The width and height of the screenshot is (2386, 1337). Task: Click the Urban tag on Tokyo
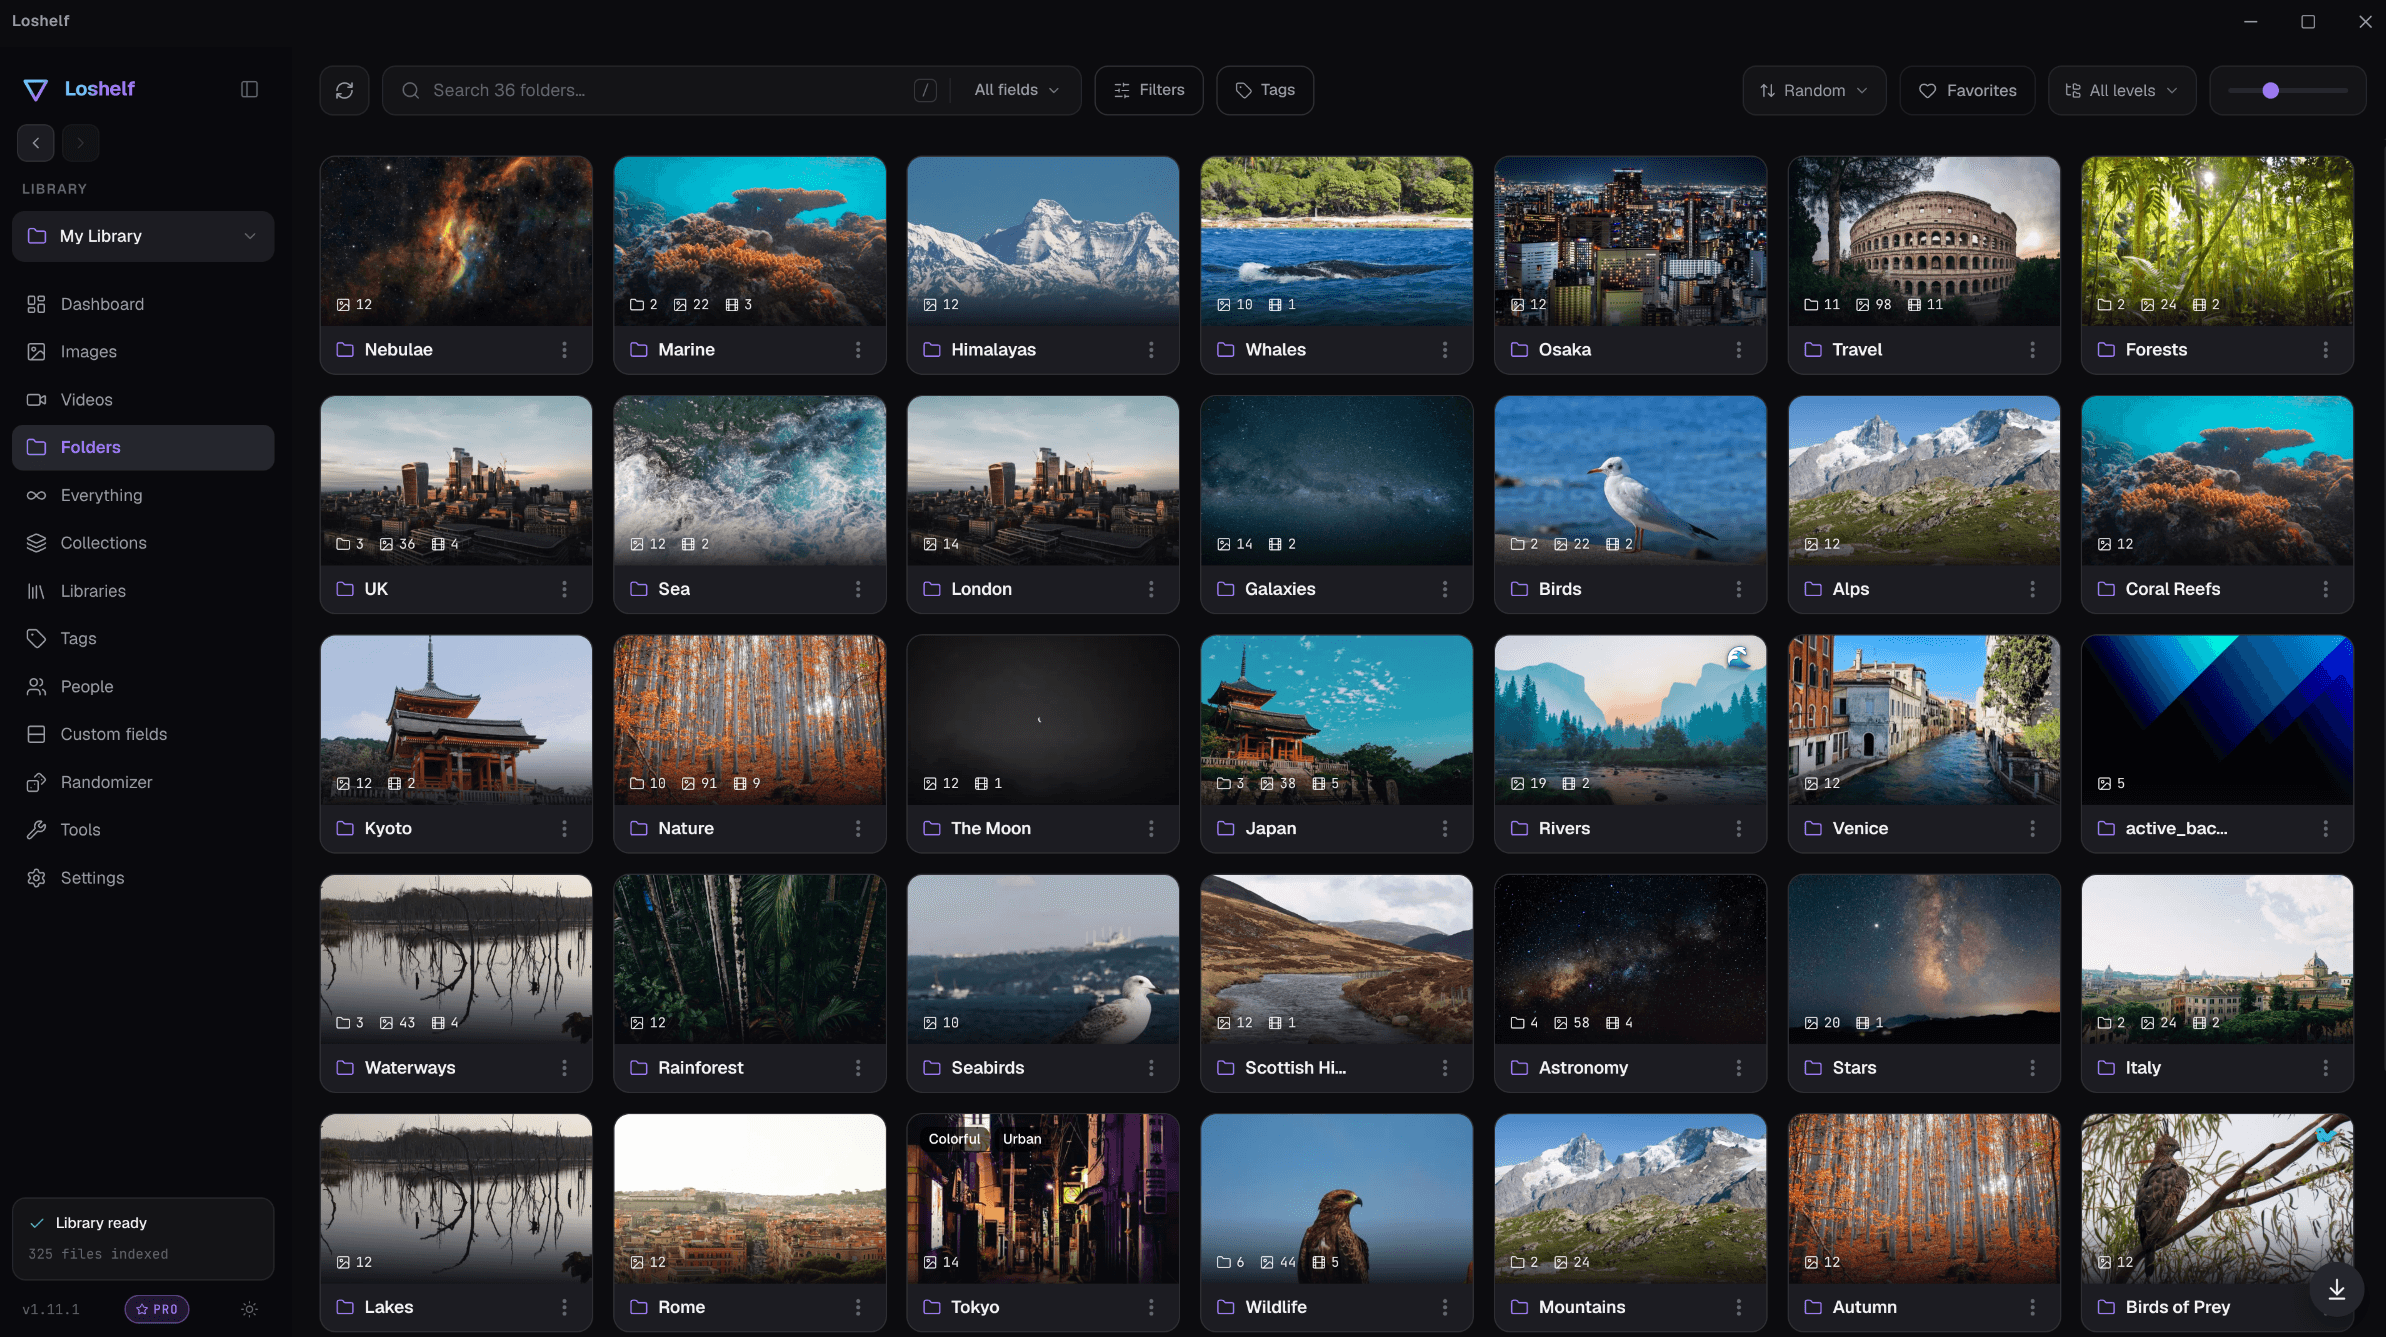coord(1022,1139)
